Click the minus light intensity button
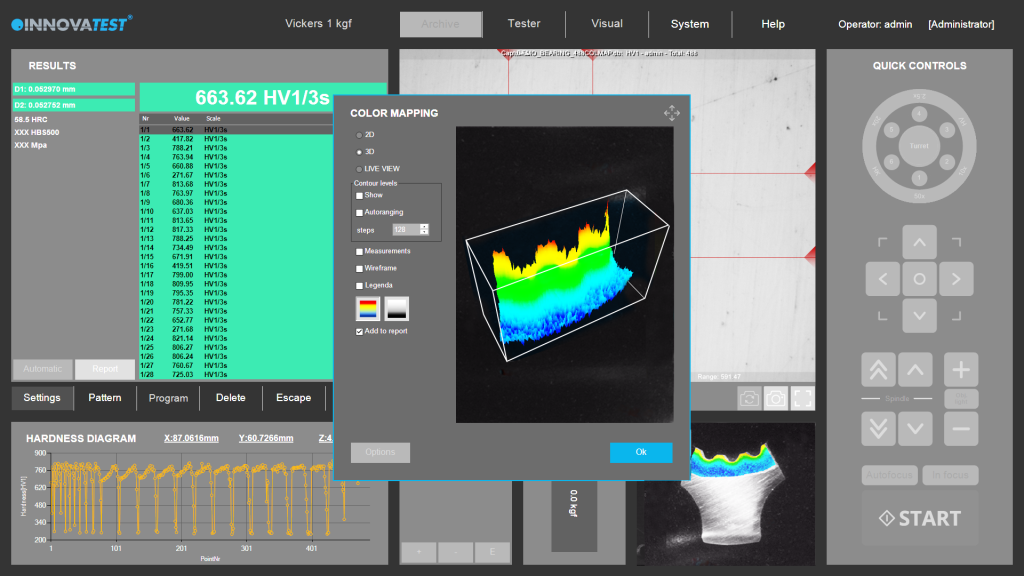 pyautogui.click(x=961, y=429)
